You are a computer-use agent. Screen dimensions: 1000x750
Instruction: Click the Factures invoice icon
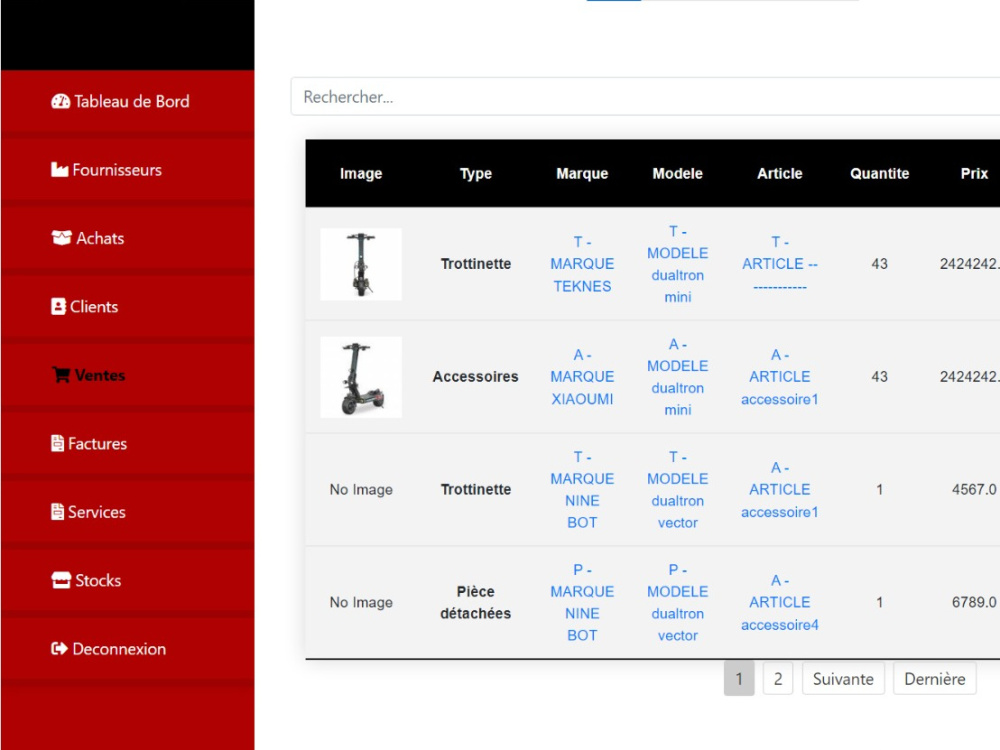point(57,443)
